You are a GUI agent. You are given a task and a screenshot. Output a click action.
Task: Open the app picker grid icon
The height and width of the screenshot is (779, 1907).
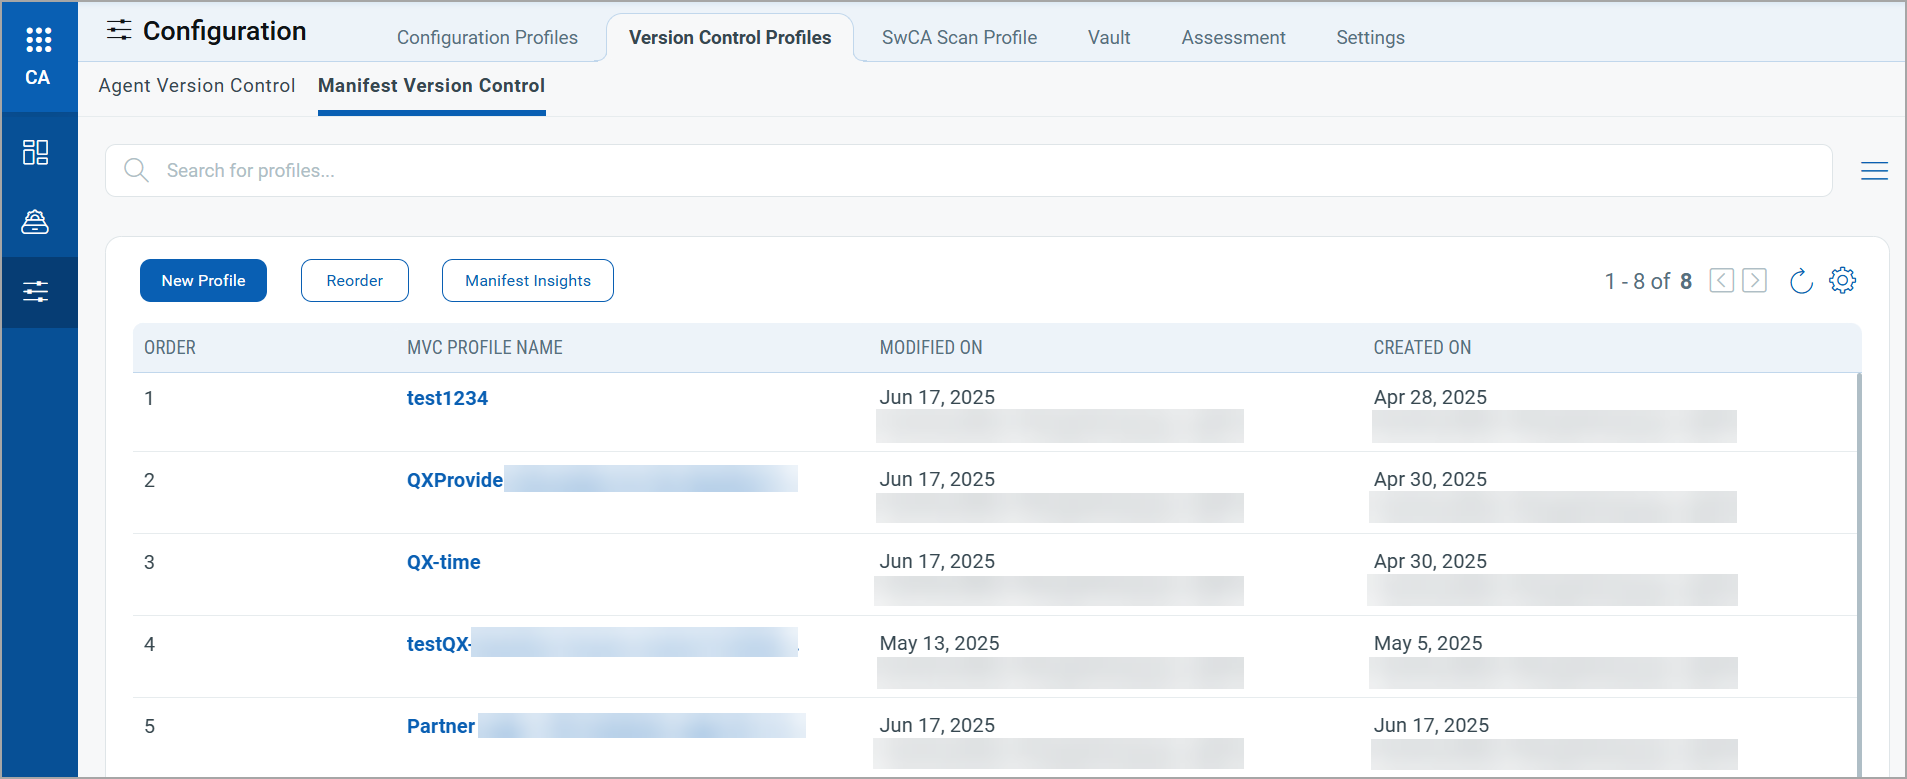[x=38, y=40]
